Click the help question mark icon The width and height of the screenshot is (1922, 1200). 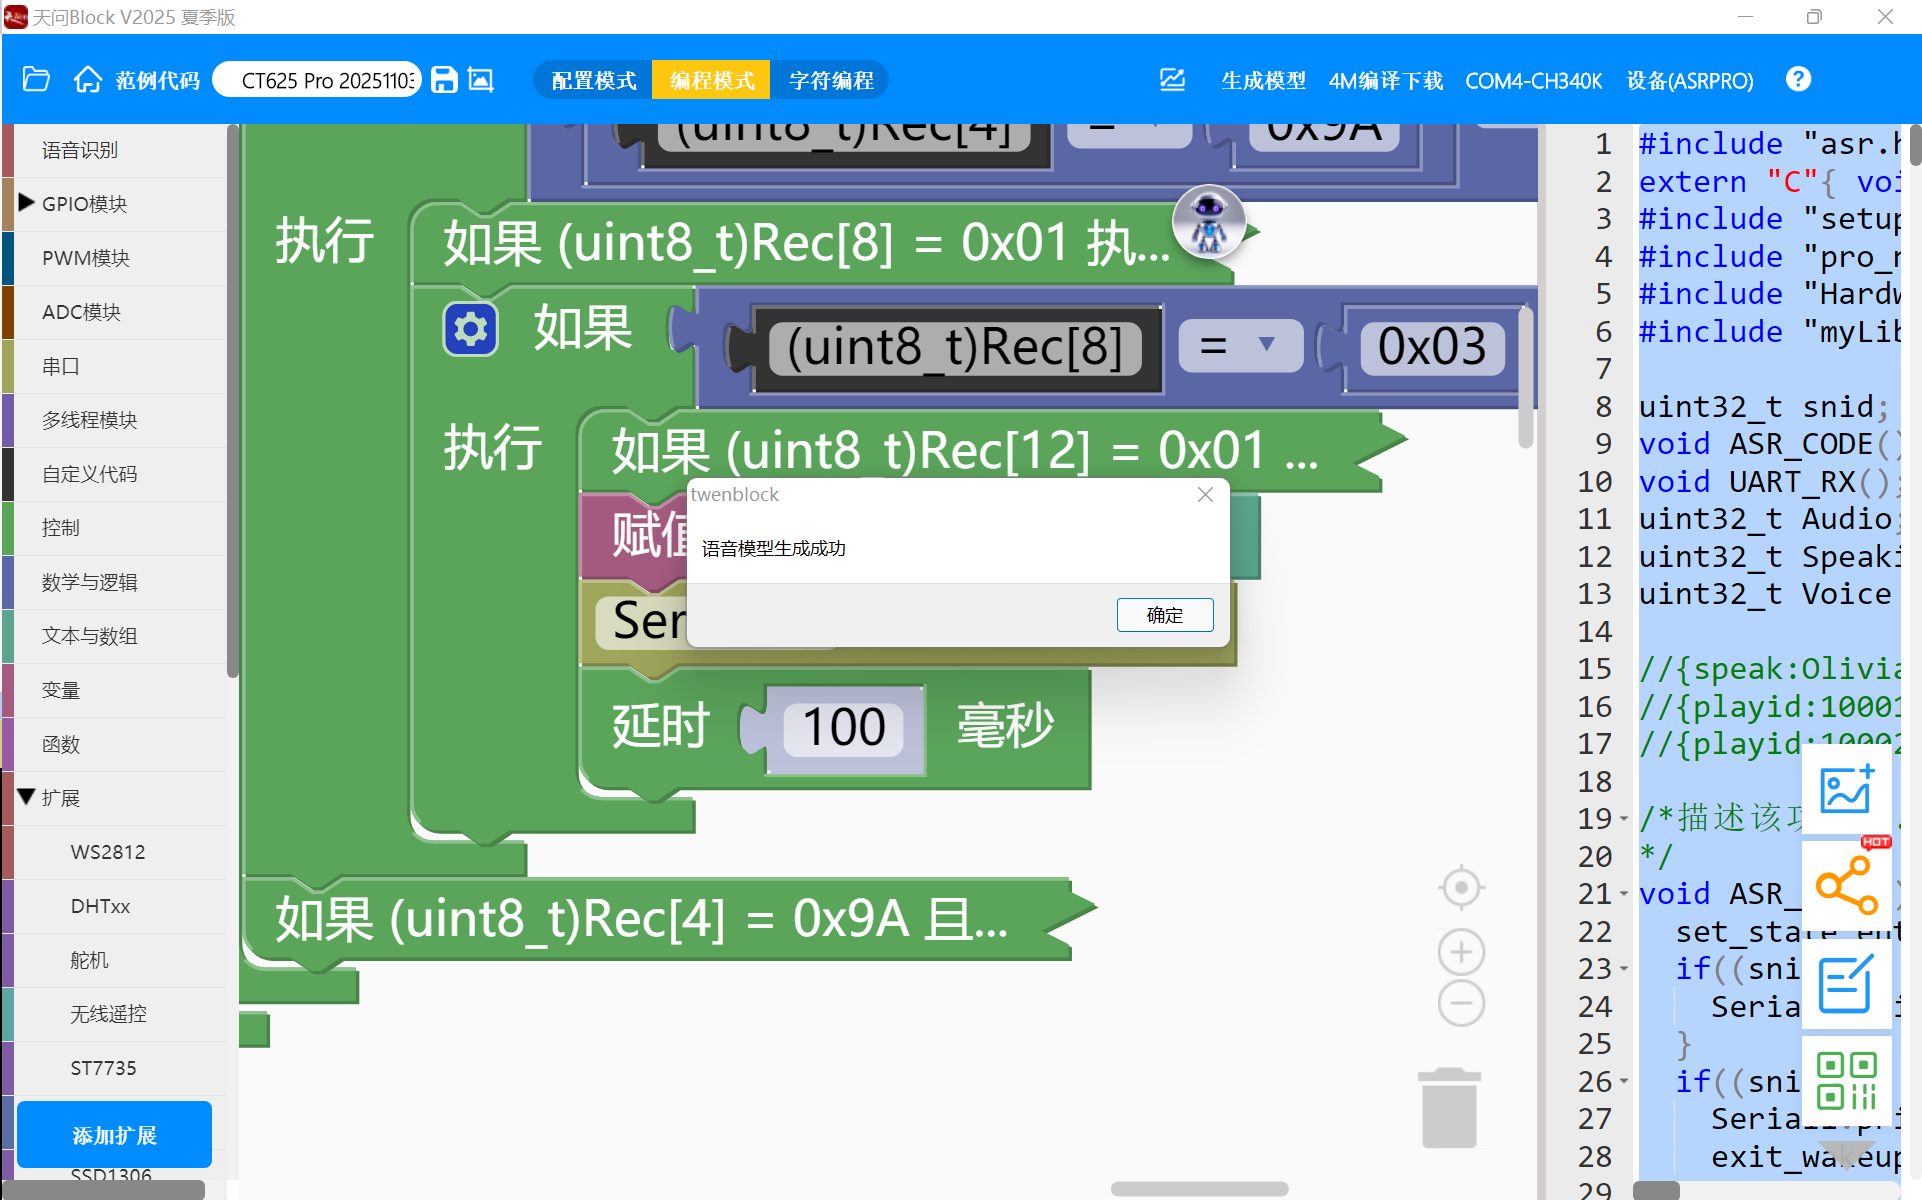[1798, 80]
